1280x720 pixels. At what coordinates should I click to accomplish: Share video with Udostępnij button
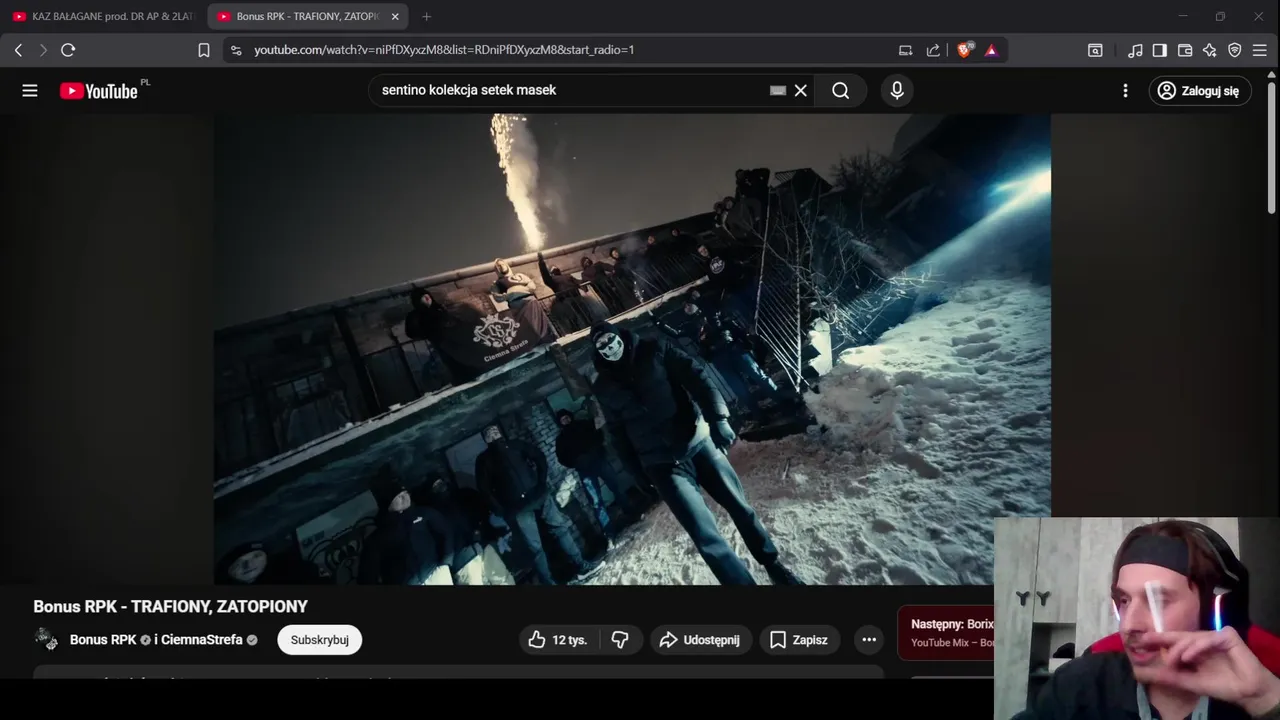tap(700, 640)
